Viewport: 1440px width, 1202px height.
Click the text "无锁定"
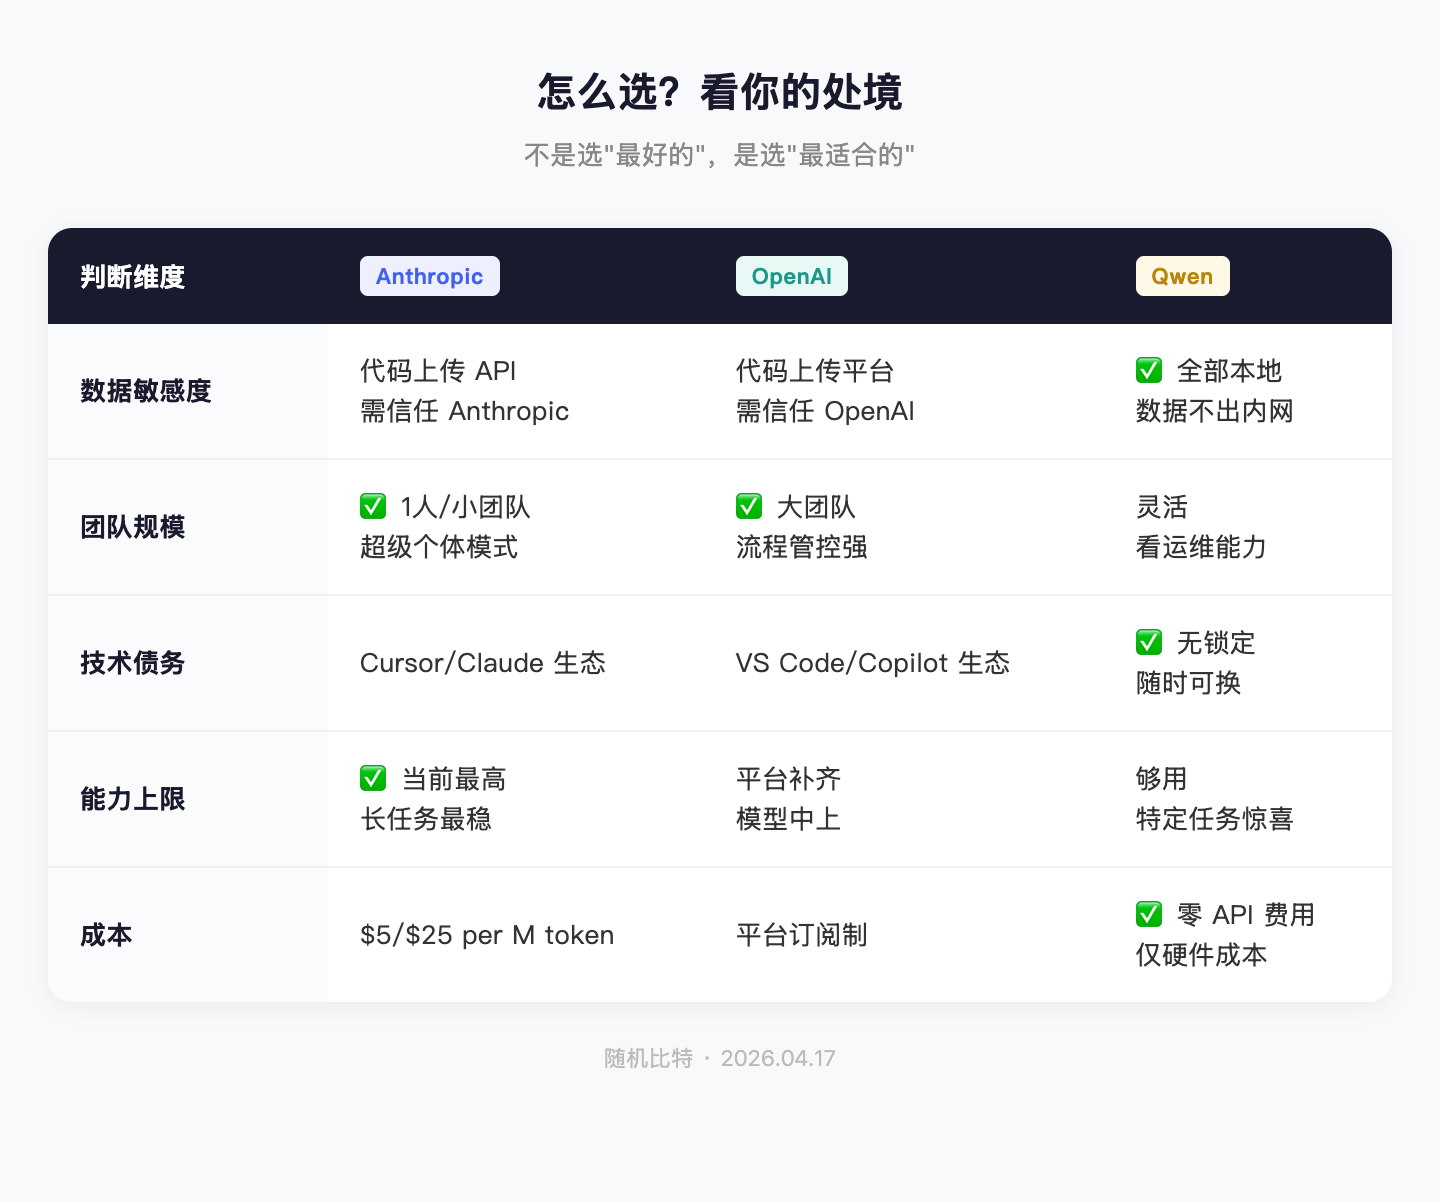pos(1216,643)
